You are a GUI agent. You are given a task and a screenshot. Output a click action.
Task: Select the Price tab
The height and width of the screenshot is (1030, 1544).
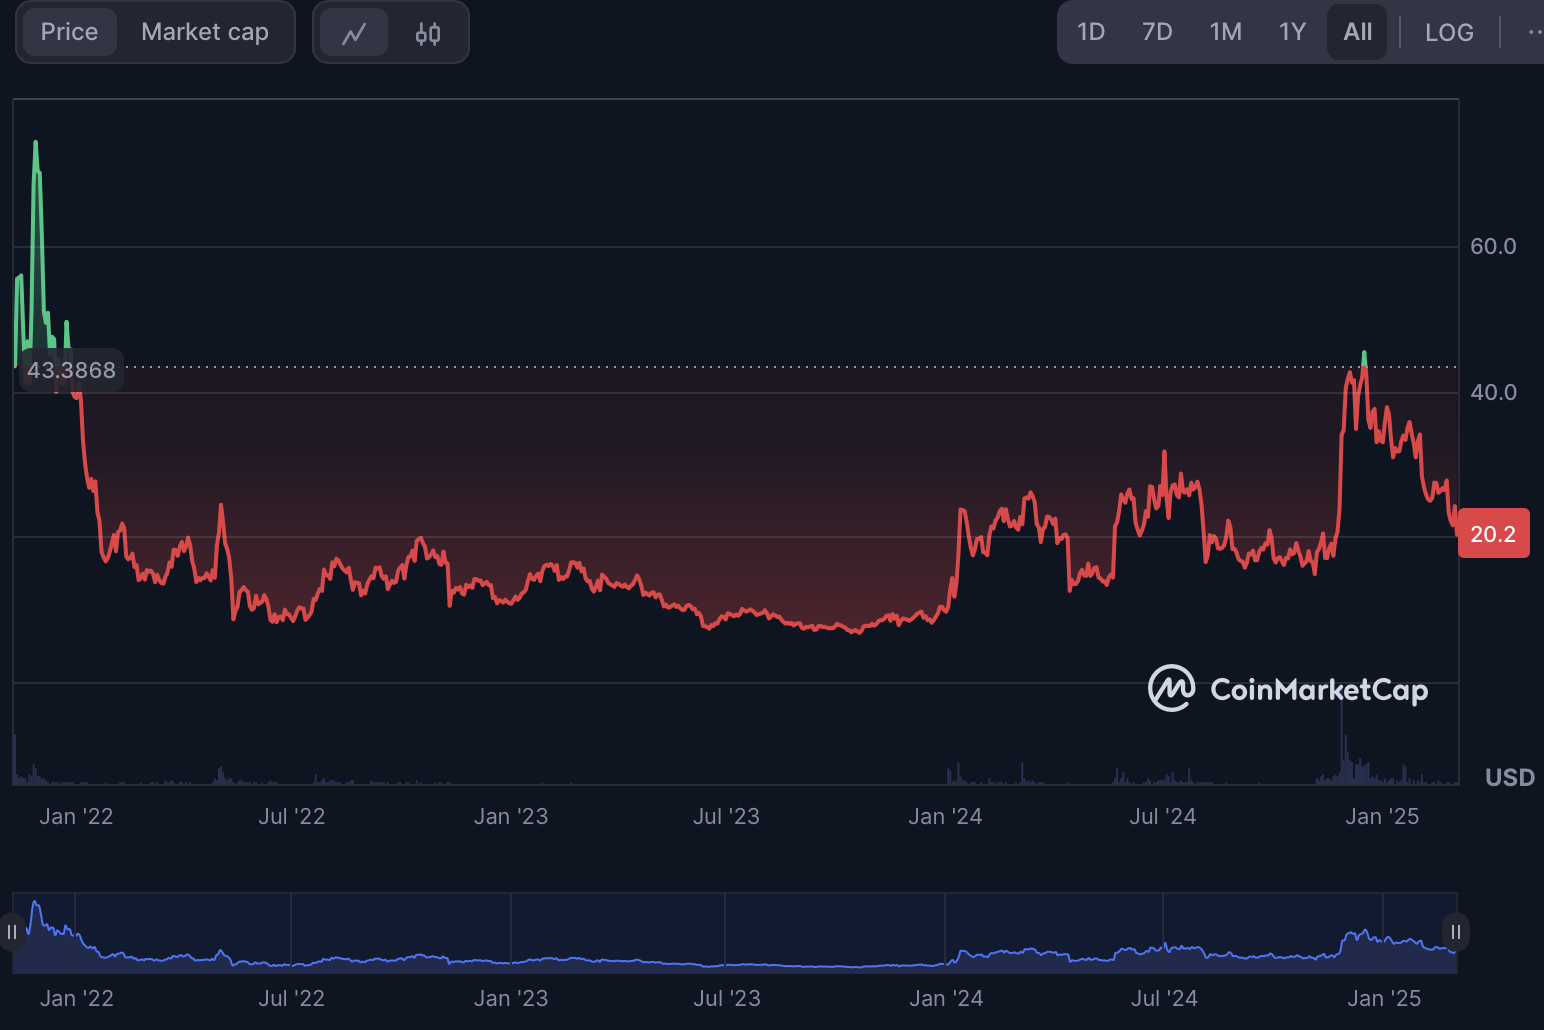(69, 32)
